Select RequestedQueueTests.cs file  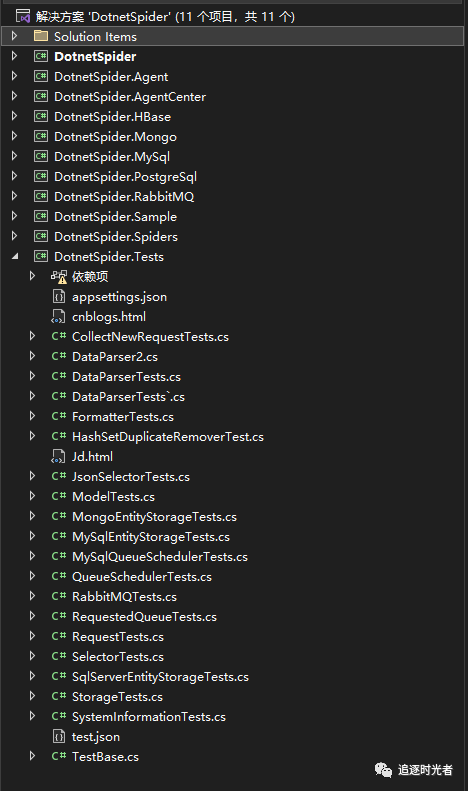coord(144,617)
